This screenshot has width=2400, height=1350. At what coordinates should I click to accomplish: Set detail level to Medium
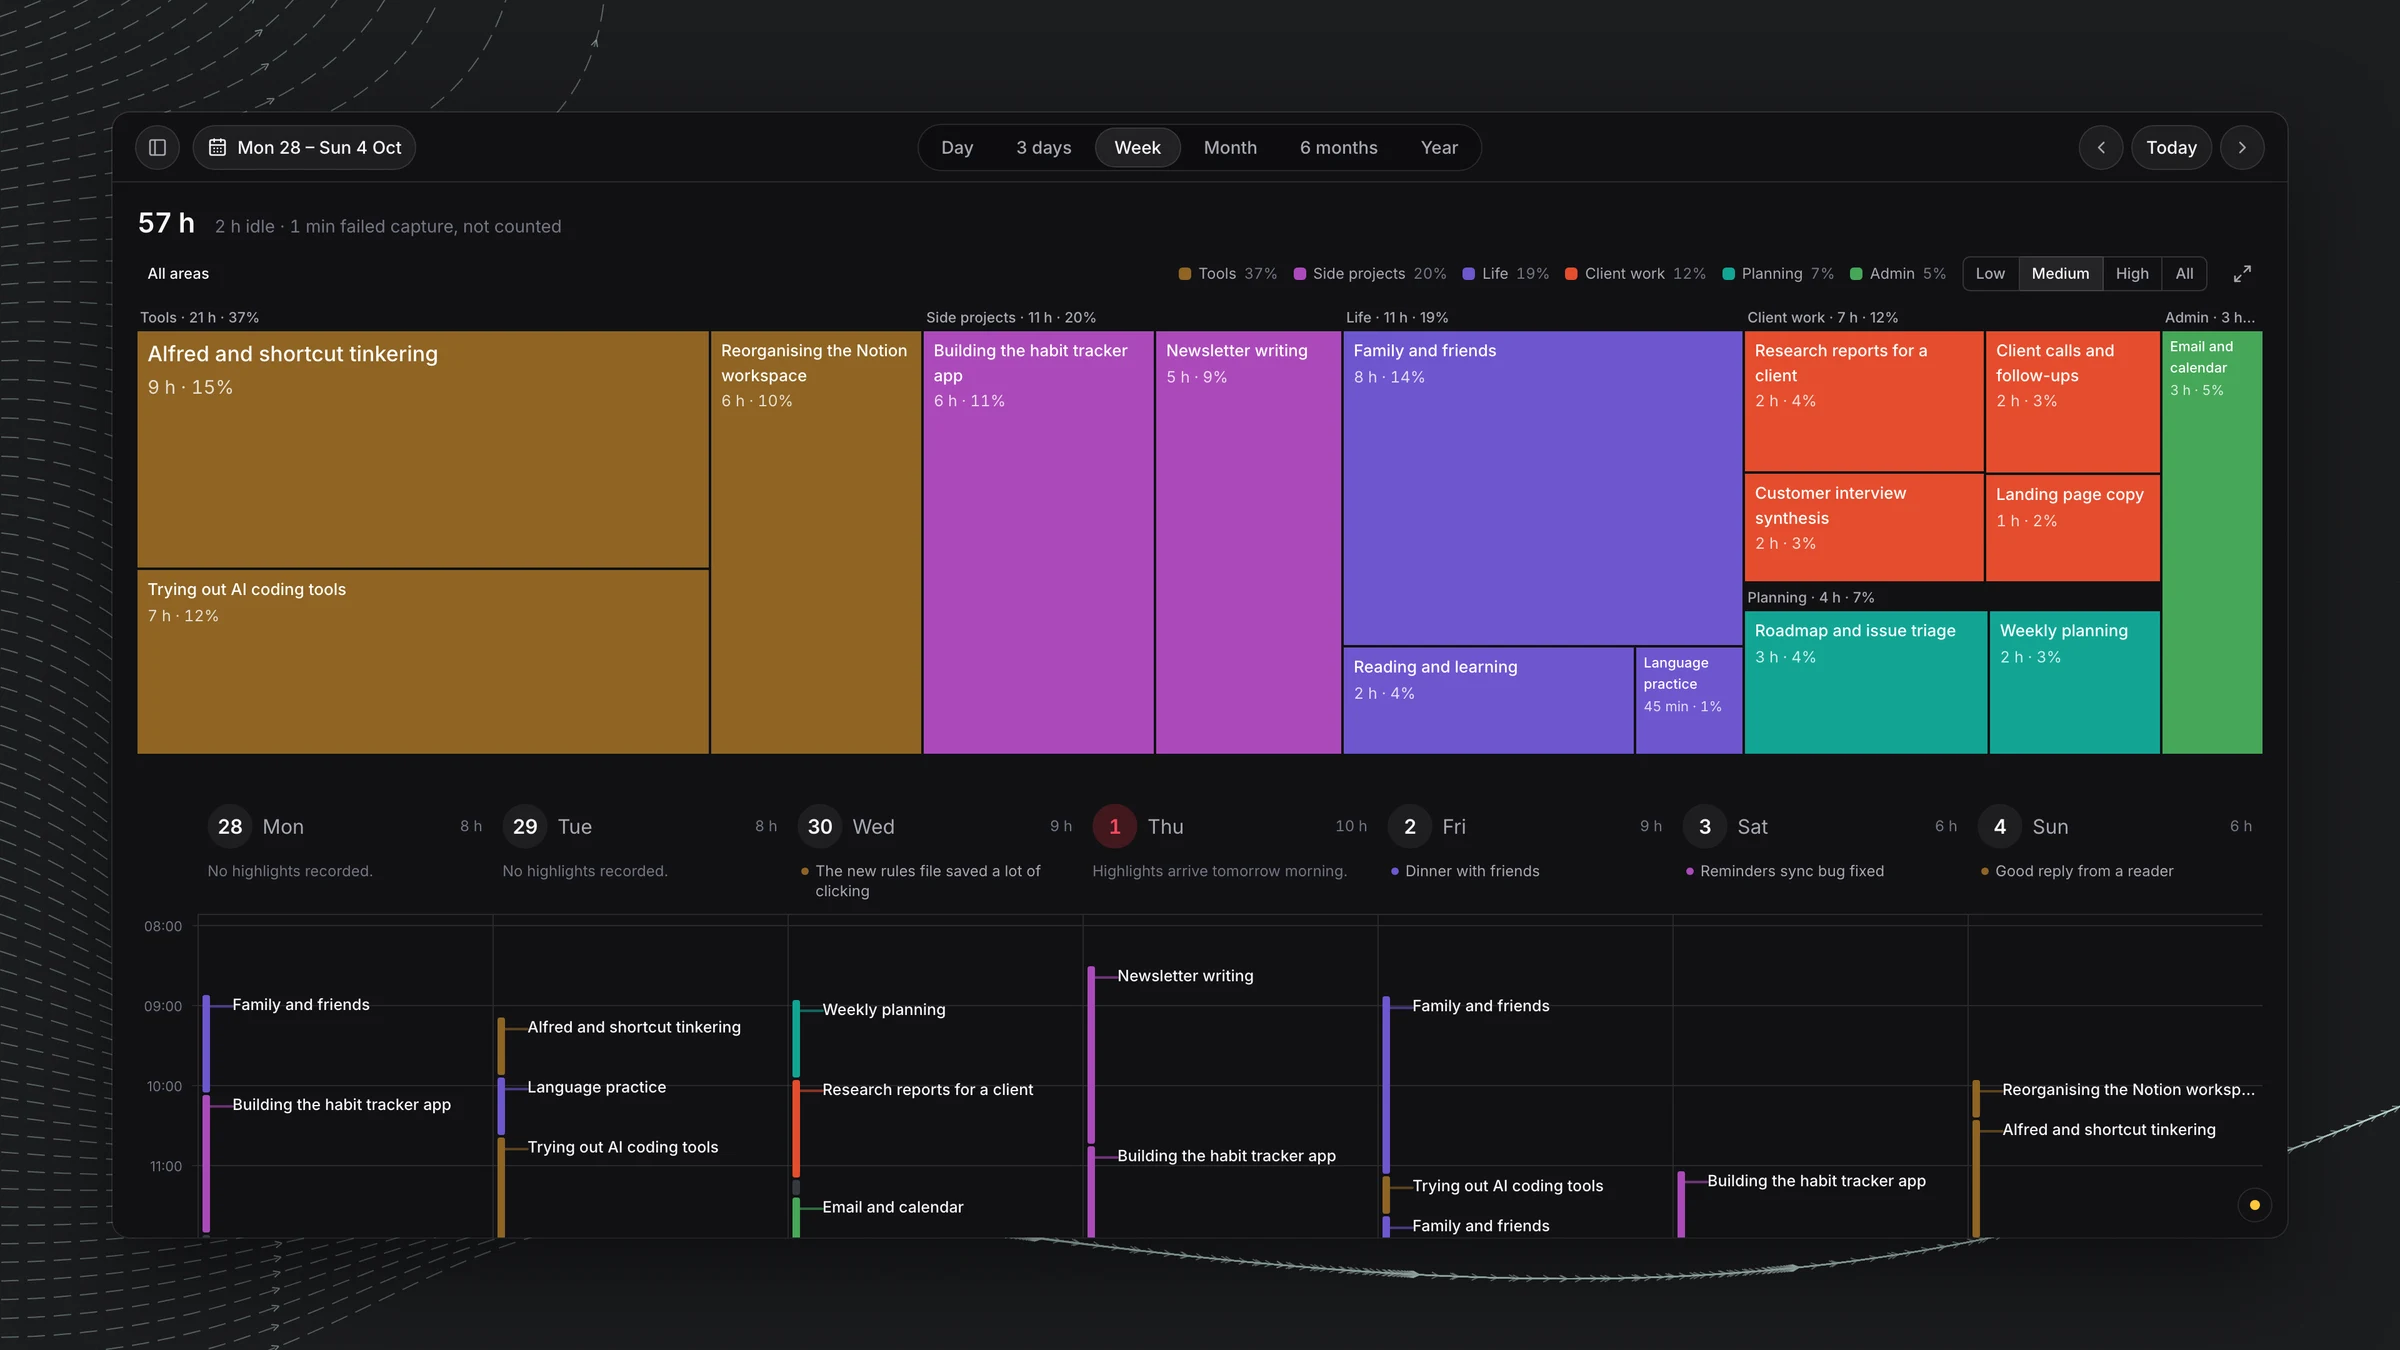pyautogui.click(x=2060, y=273)
